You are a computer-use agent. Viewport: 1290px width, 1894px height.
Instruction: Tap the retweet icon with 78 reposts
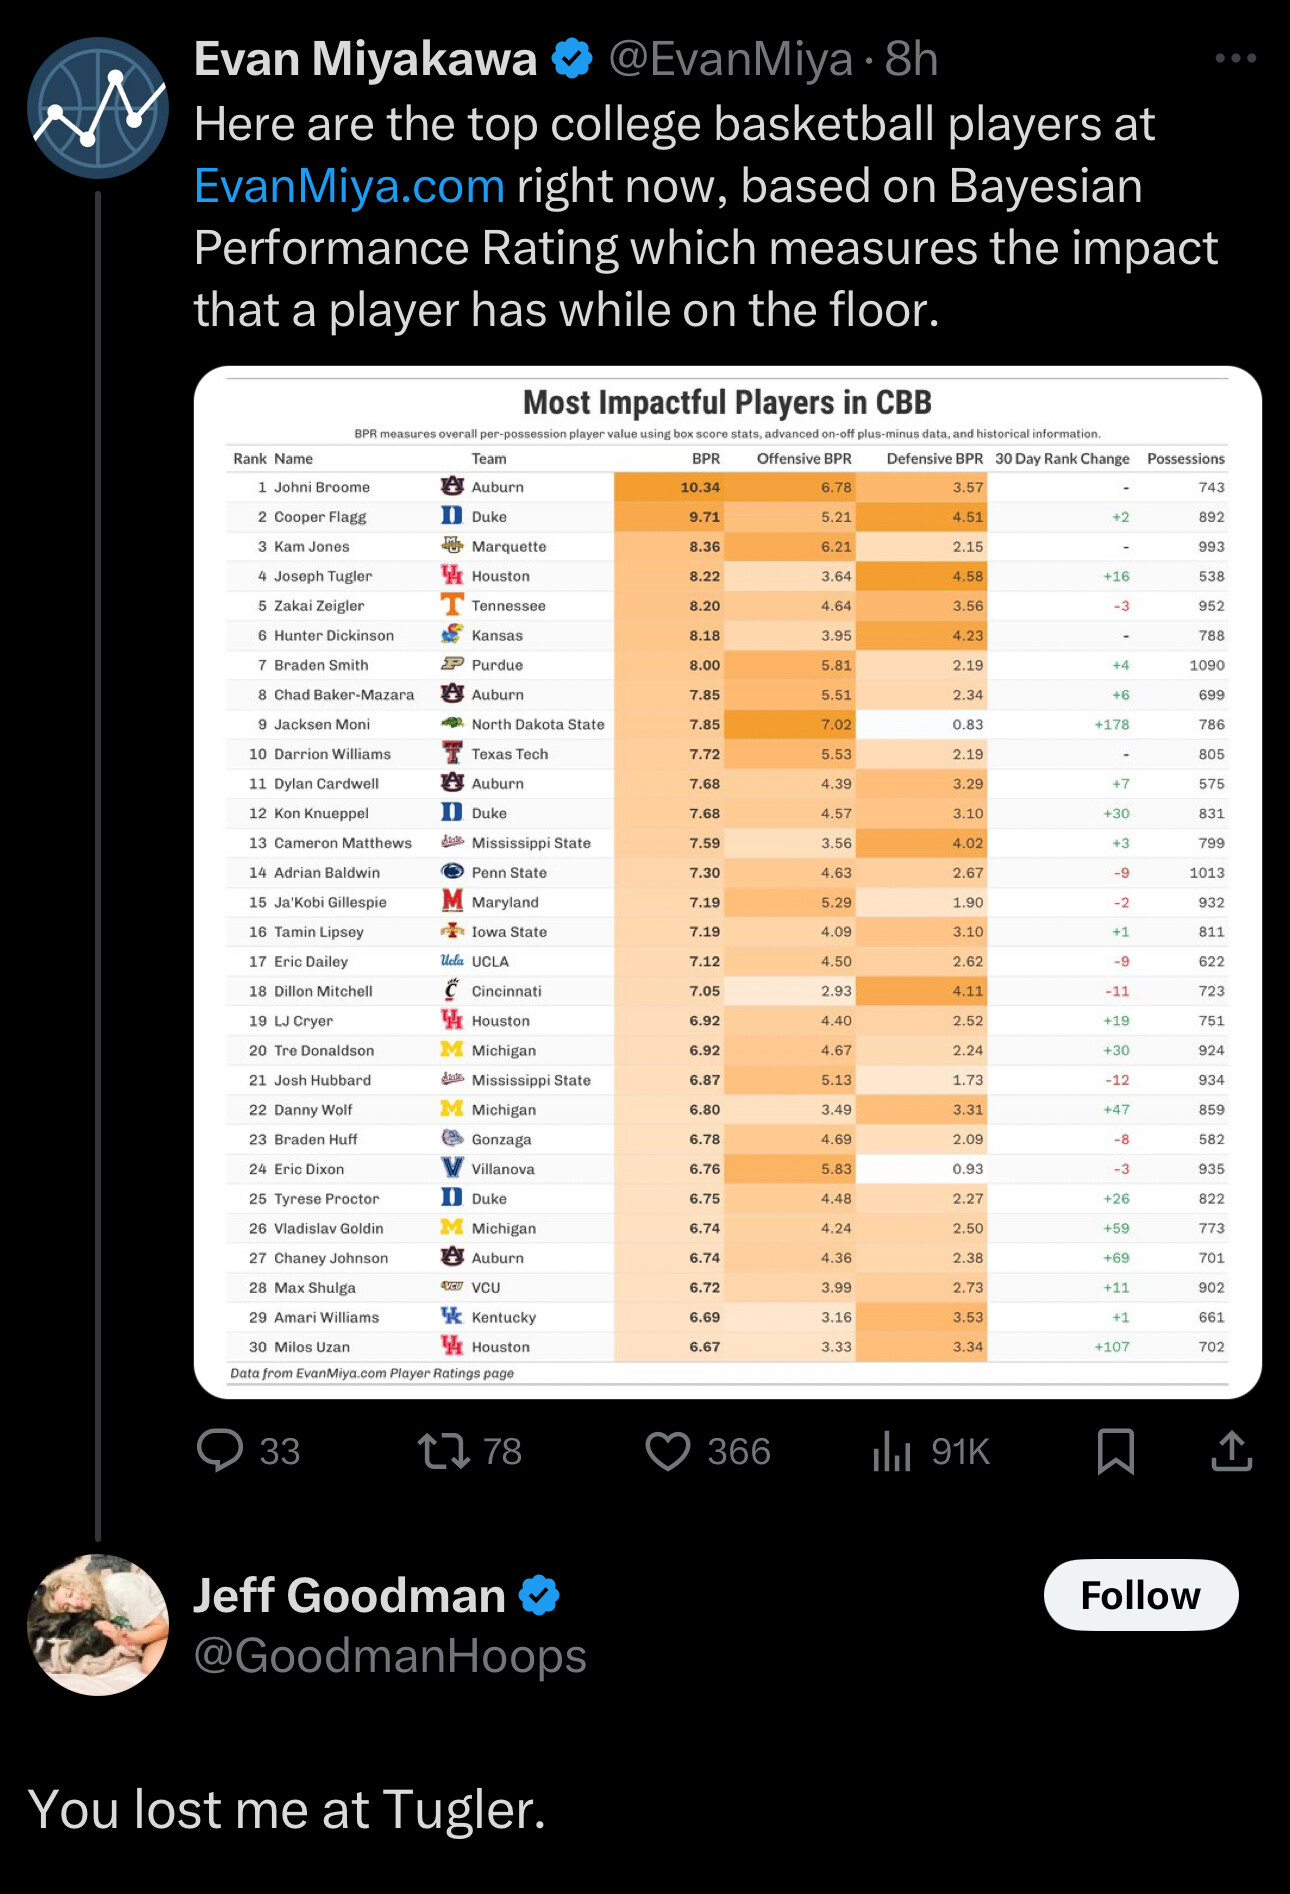pos(444,1451)
